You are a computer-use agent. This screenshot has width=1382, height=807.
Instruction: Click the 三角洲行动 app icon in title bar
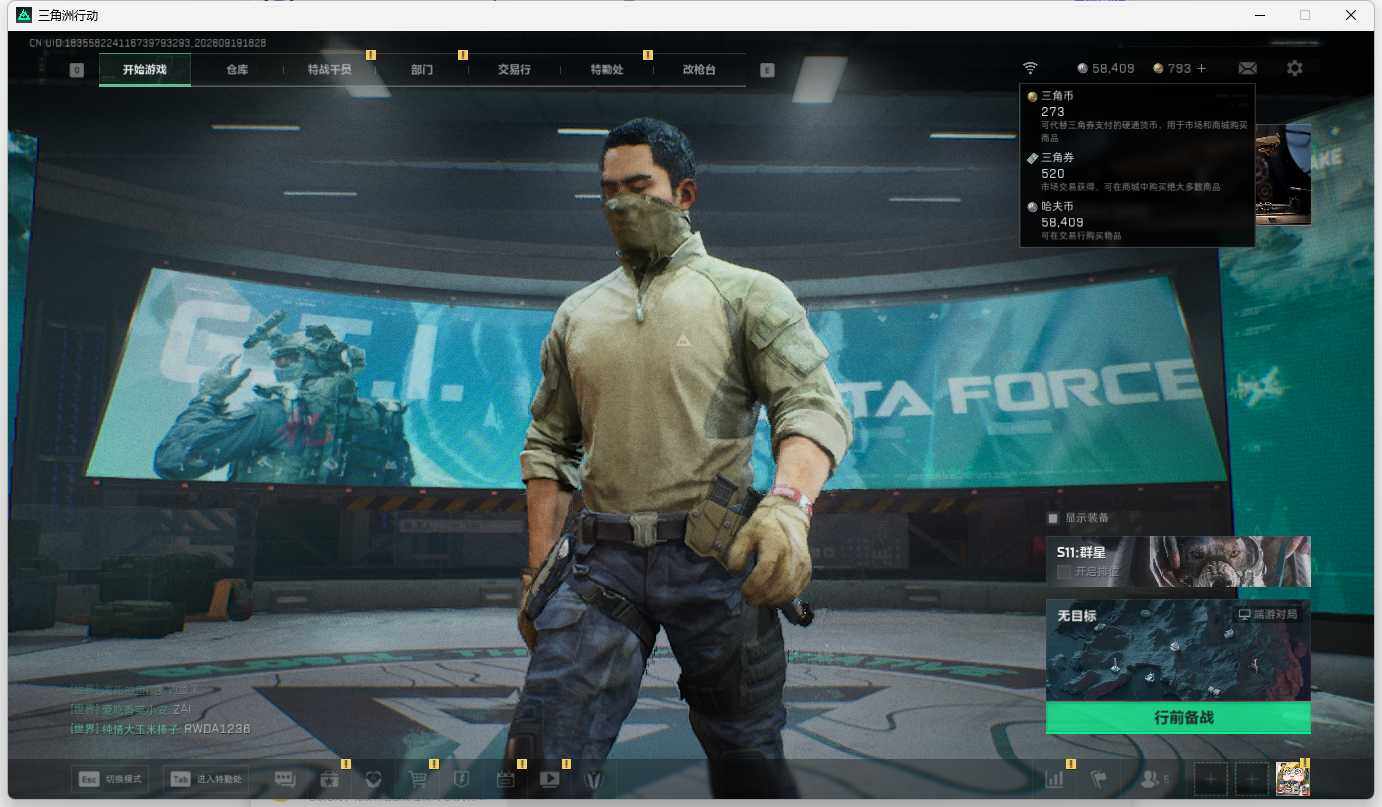(x=24, y=15)
